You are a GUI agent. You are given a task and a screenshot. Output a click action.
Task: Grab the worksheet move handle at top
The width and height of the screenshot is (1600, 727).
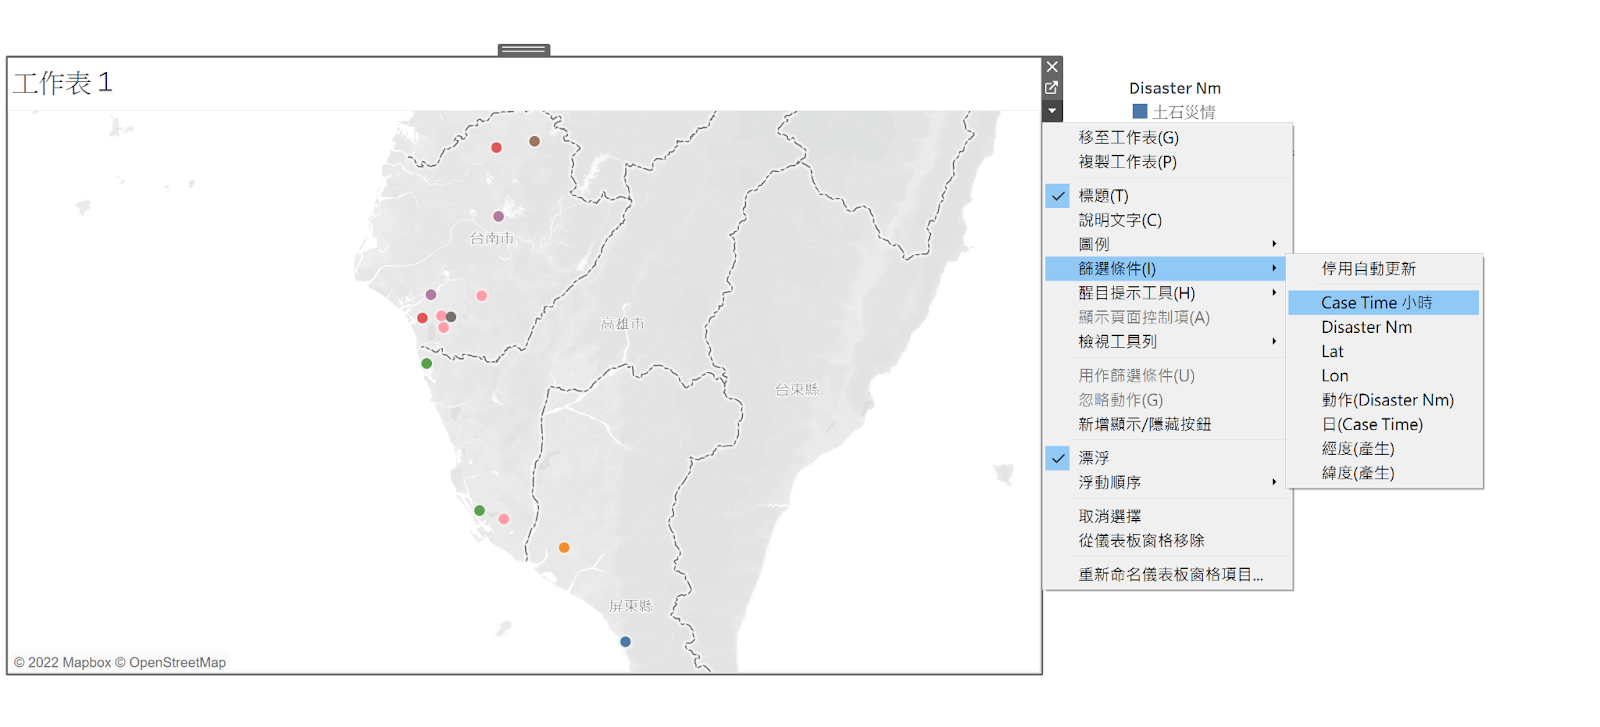(x=524, y=50)
